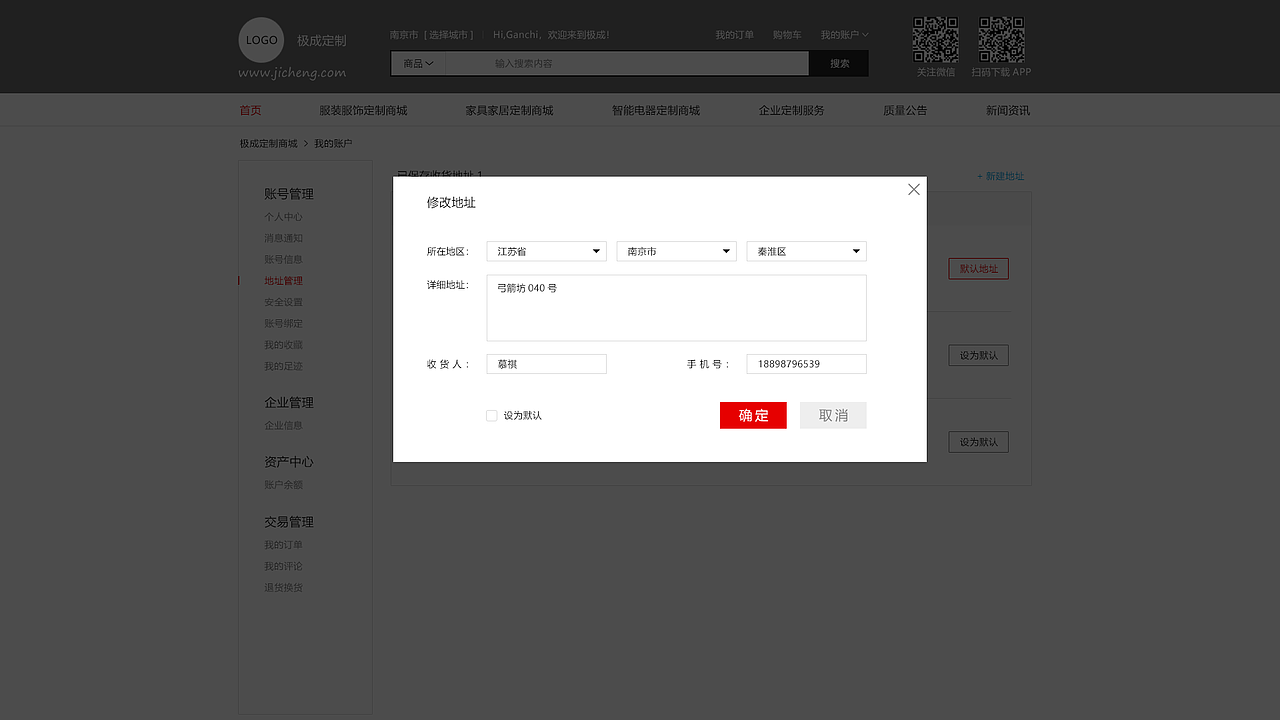Open 我的收藏 from the account sidebar
This screenshot has width=1280, height=720.
point(283,344)
